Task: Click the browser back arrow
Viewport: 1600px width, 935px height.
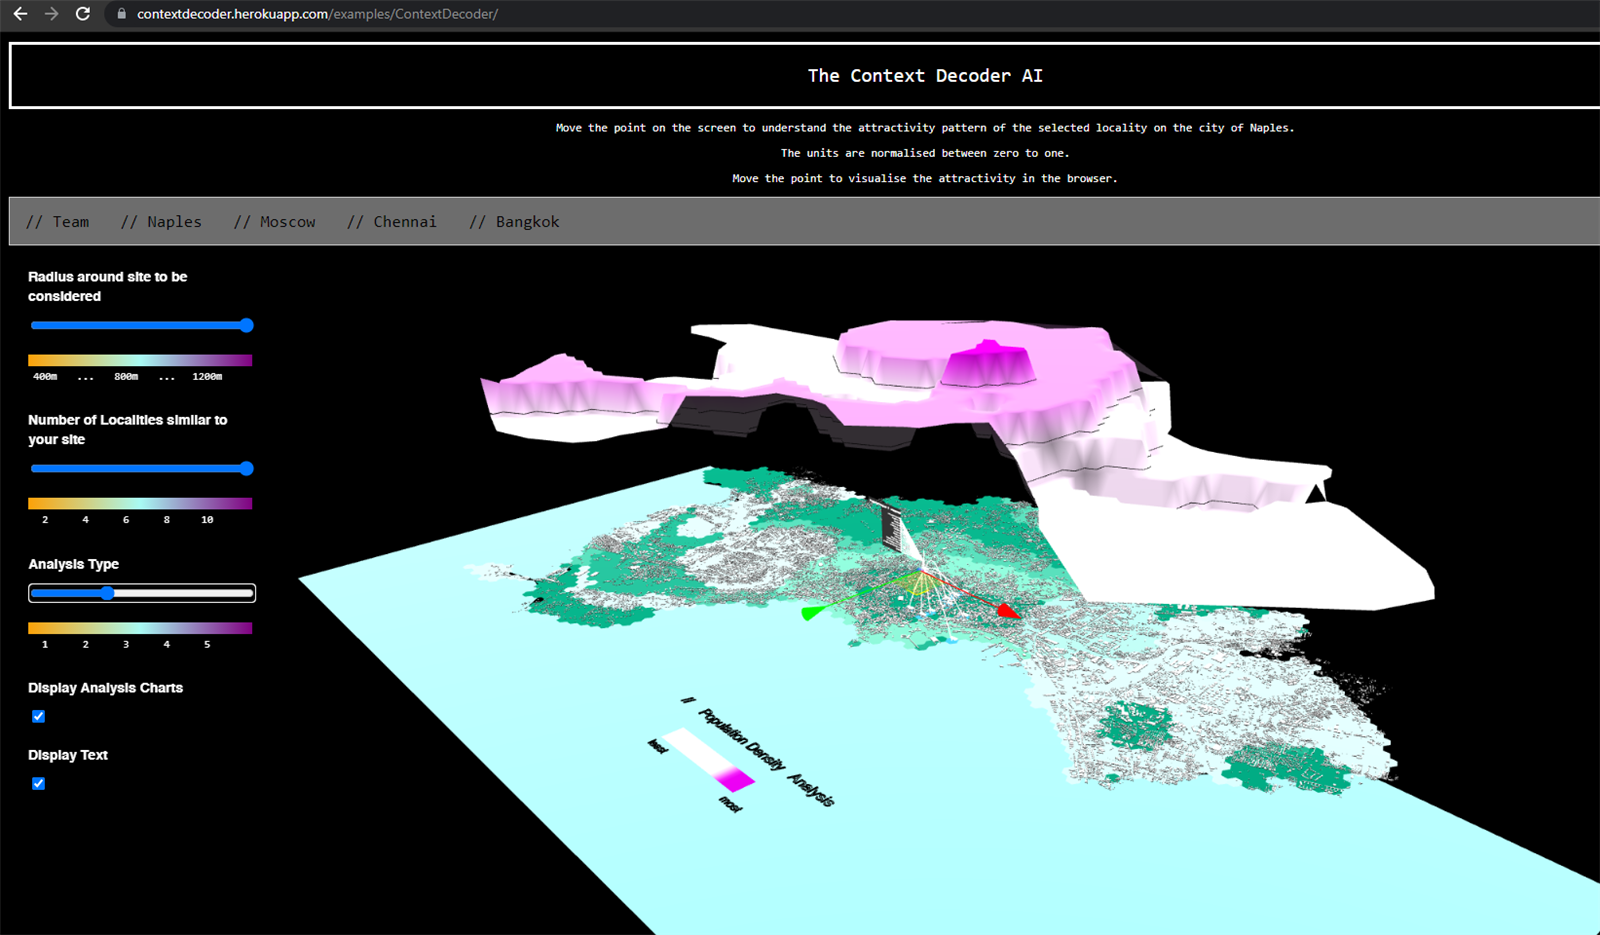Action: 20,14
